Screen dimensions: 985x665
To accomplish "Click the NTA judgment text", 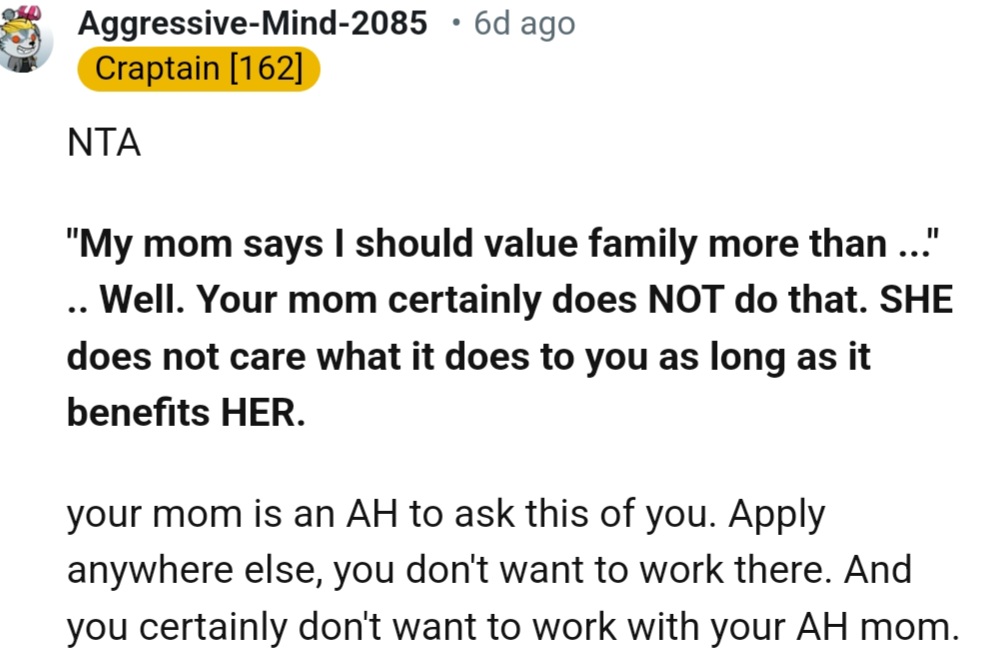I will (104, 143).
